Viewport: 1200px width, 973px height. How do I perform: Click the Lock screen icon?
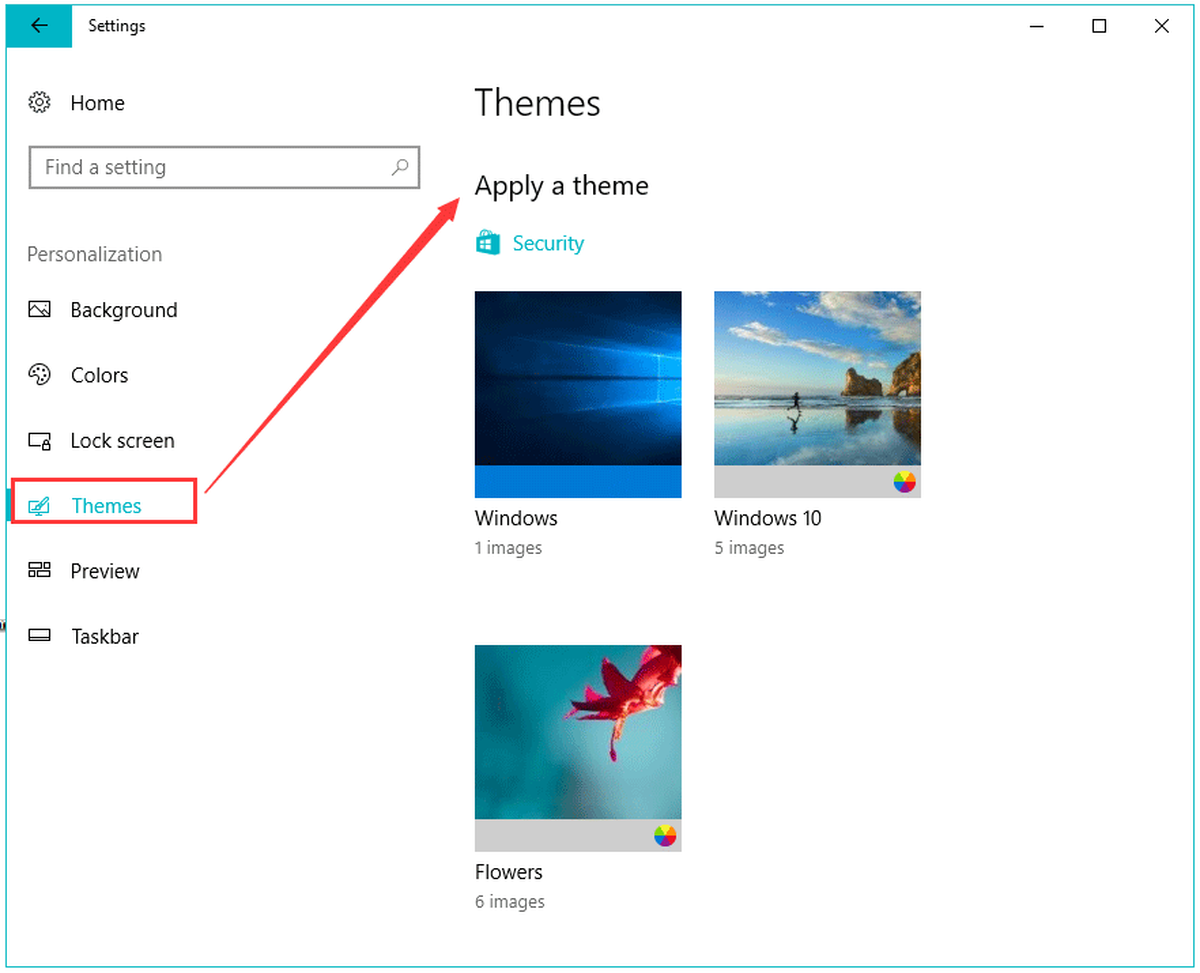pyautogui.click(x=39, y=441)
